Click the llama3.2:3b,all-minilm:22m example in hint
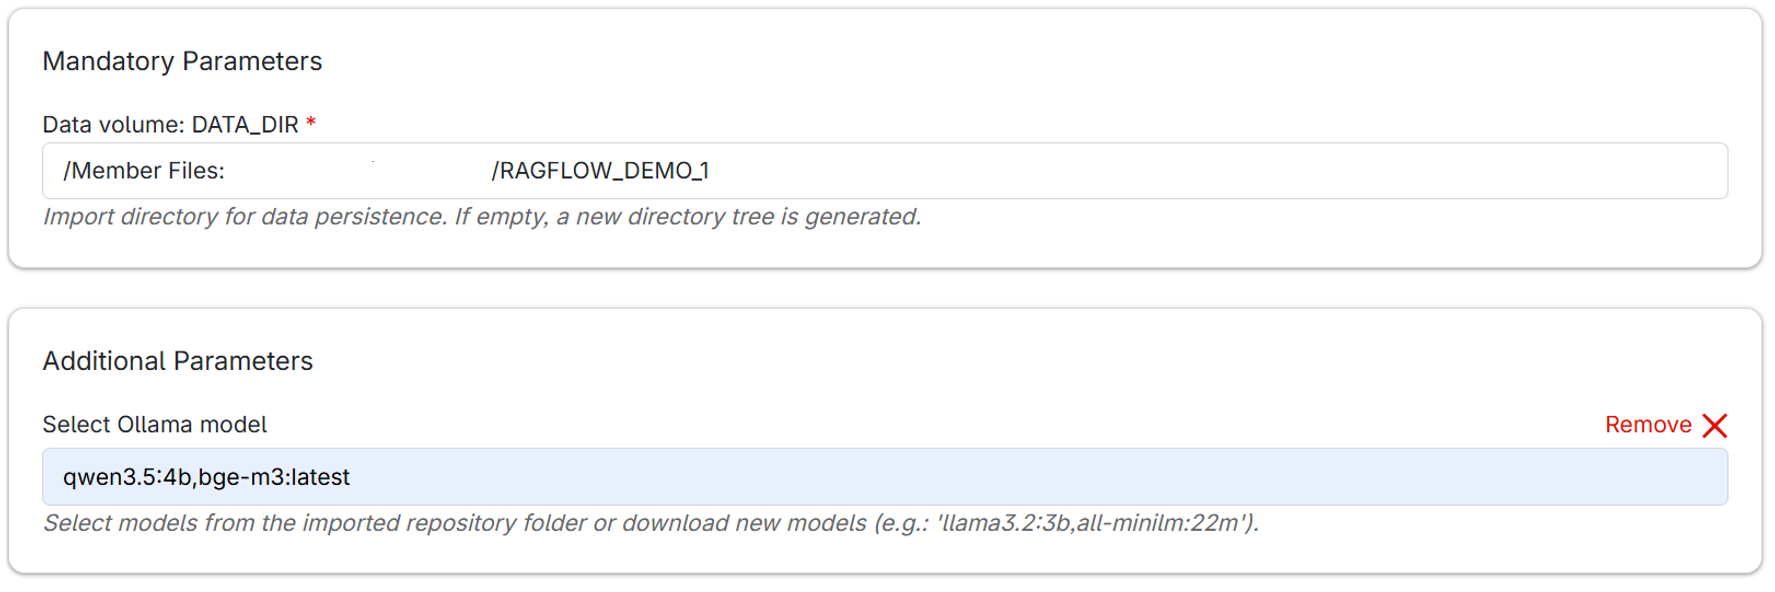 click(x=1092, y=523)
